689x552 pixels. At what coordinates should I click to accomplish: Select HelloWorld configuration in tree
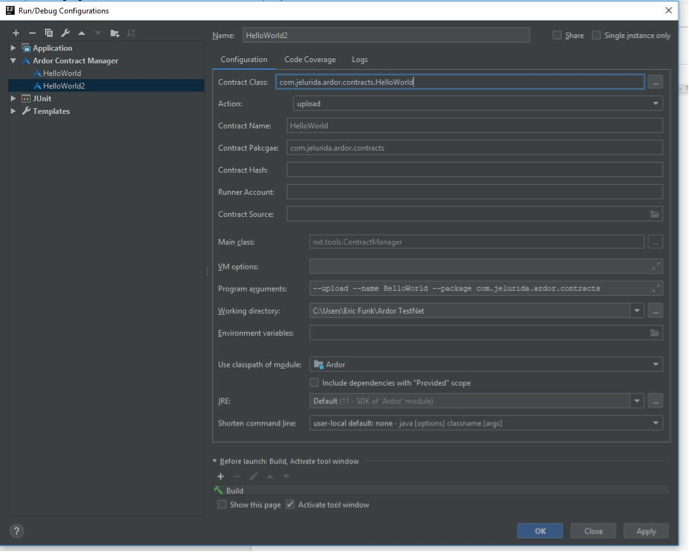pos(62,73)
